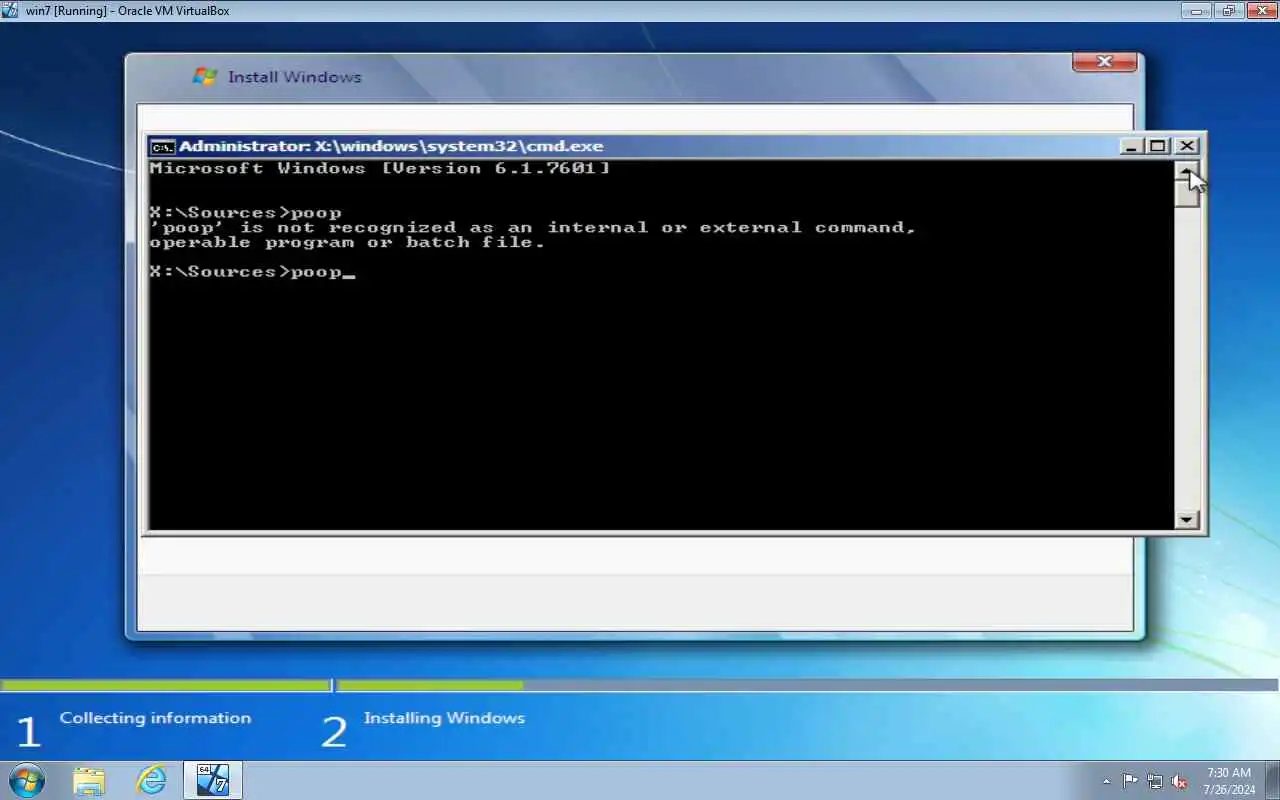Click the muted volume tray icon
The image size is (1280, 800).
1179,781
